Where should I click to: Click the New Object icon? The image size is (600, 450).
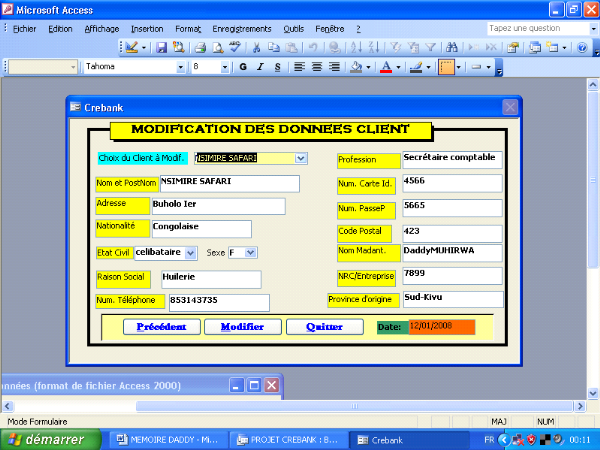(x=552, y=47)
